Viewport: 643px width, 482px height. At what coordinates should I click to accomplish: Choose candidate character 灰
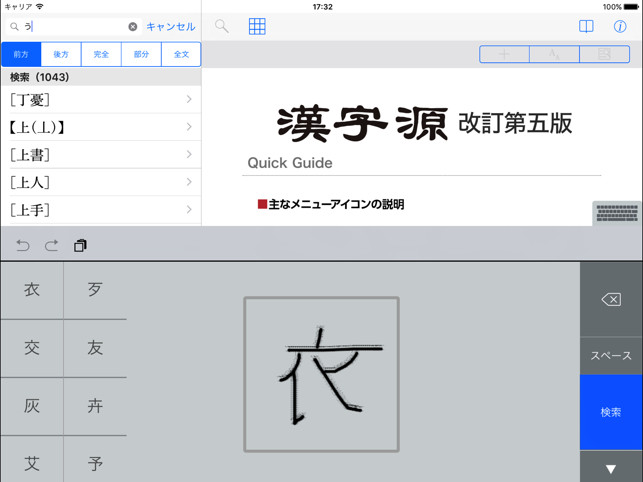(32, 406)
